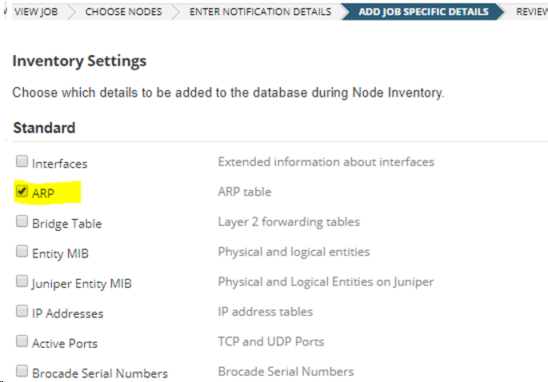This screenshot has height=382, width=548.
Task: Click the Bridge Table label
Action: coord(67,224)
